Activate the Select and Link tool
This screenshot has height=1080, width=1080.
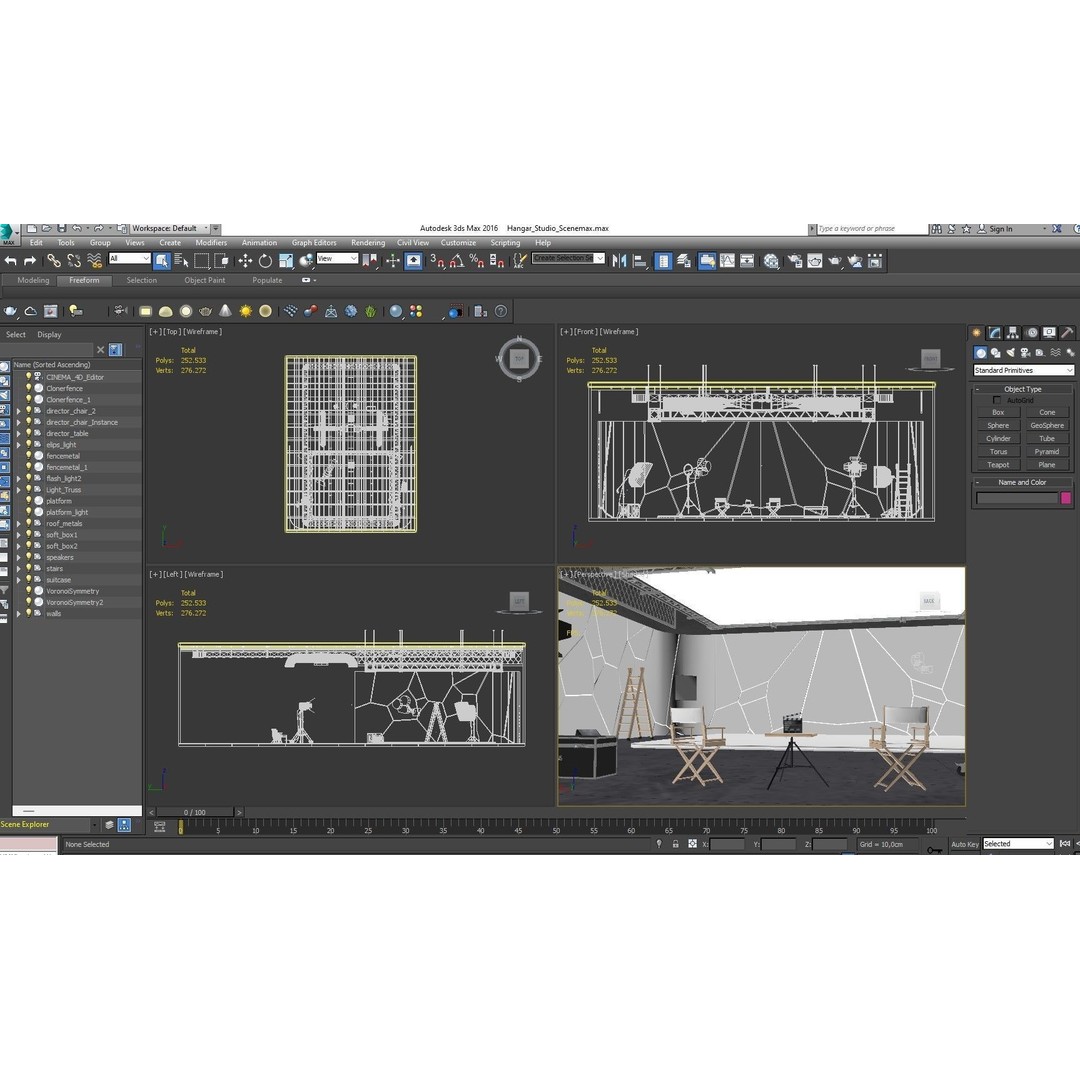53,261
